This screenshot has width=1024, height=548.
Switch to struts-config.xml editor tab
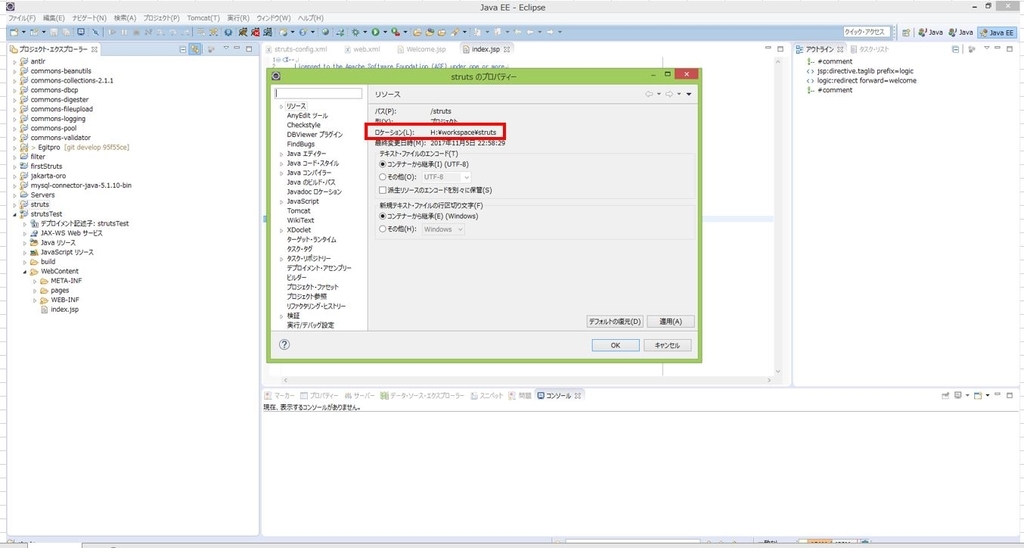click(296, 49)
